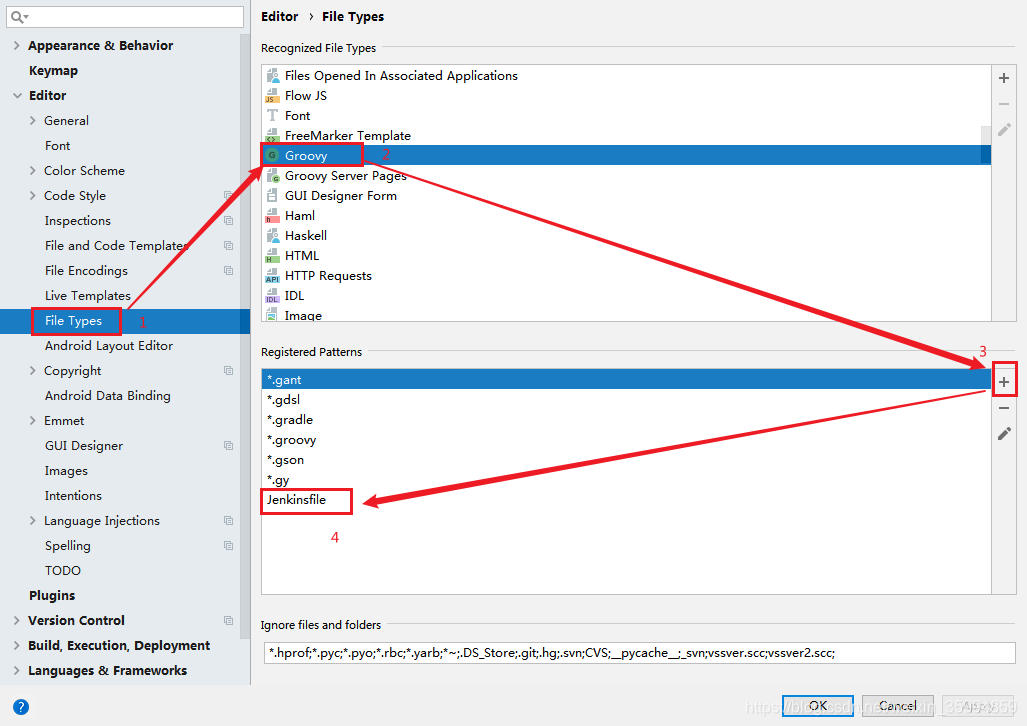Open the TODO settings page
Image resolution: width=1027 pixels, height=726 pixels.
tap(63, 570)
